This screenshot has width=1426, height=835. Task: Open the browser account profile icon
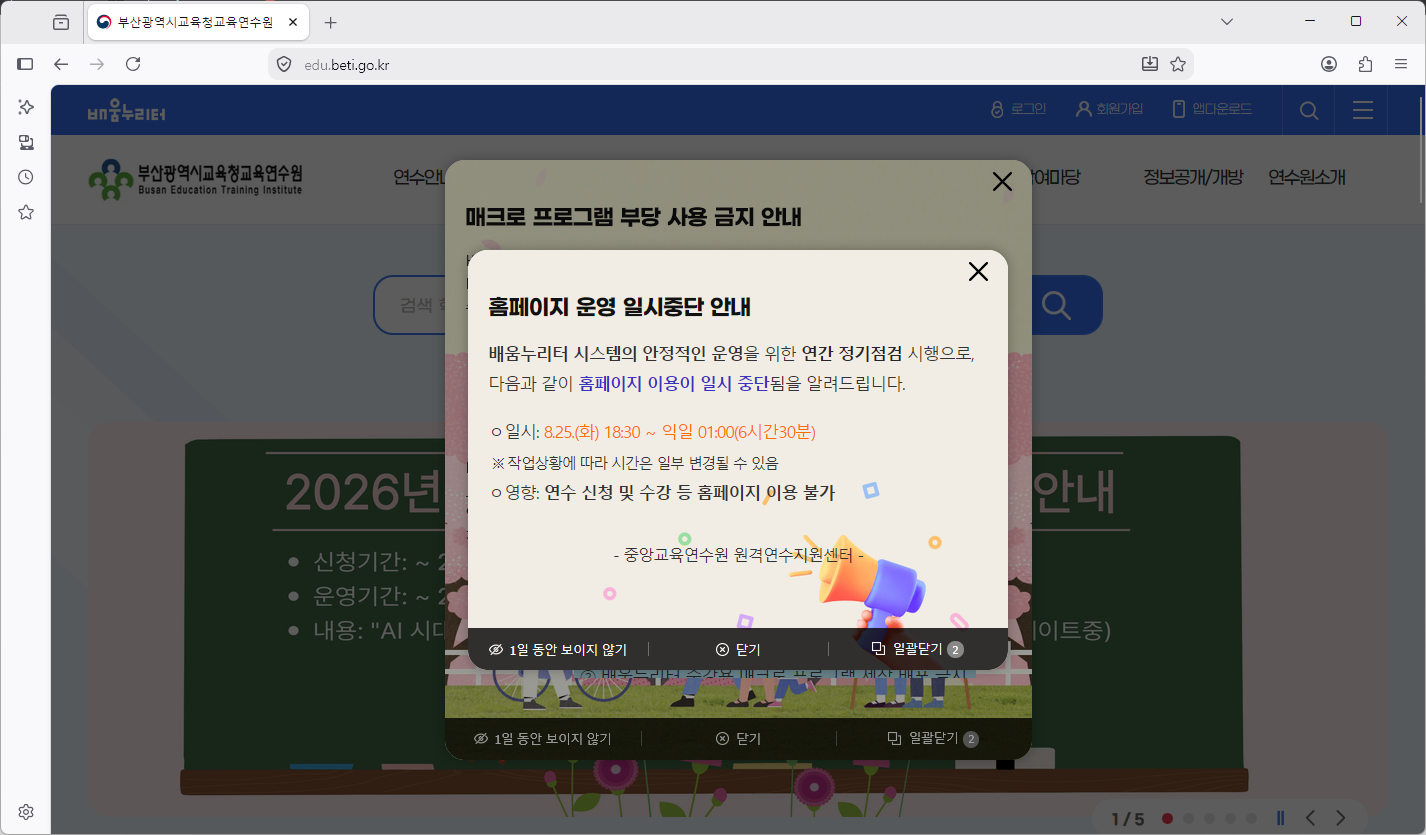point(1329,64)
